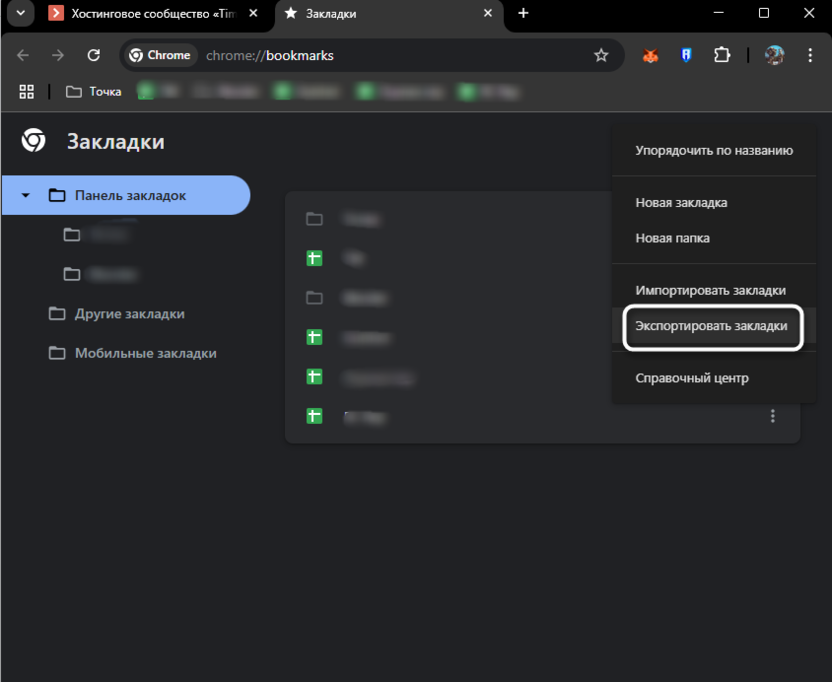Choose Импортировать закладки
Image resolution: width=832 pixels, height=682 pixels.
click(x=714, y=290)
